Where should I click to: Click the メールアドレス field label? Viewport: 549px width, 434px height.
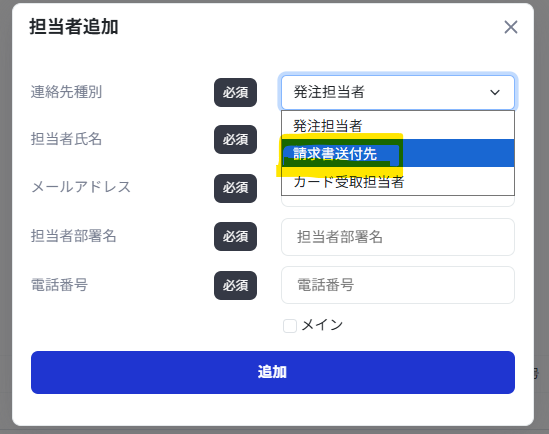pos(81,187)
